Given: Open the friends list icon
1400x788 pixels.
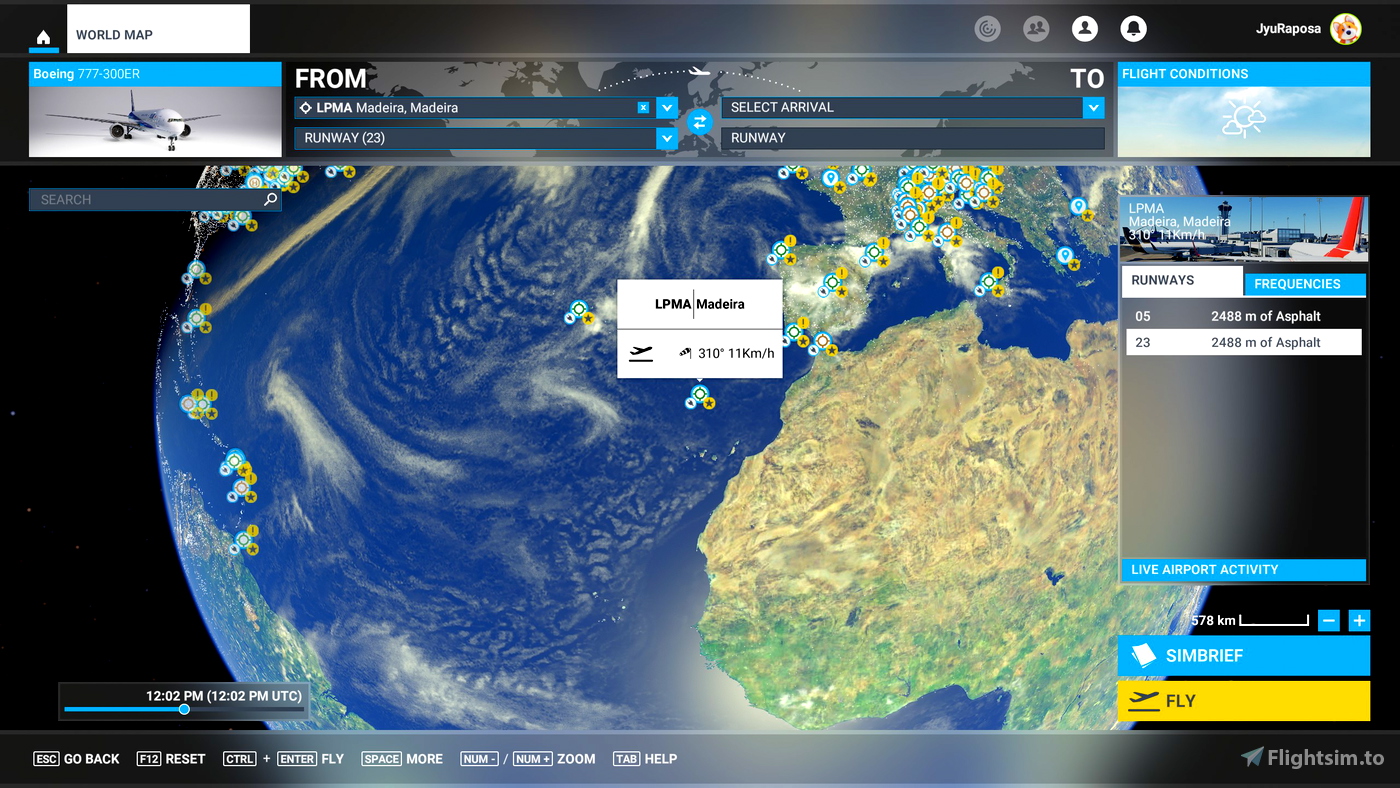Looking at the screenshot, I should [x=1036, y=28].
